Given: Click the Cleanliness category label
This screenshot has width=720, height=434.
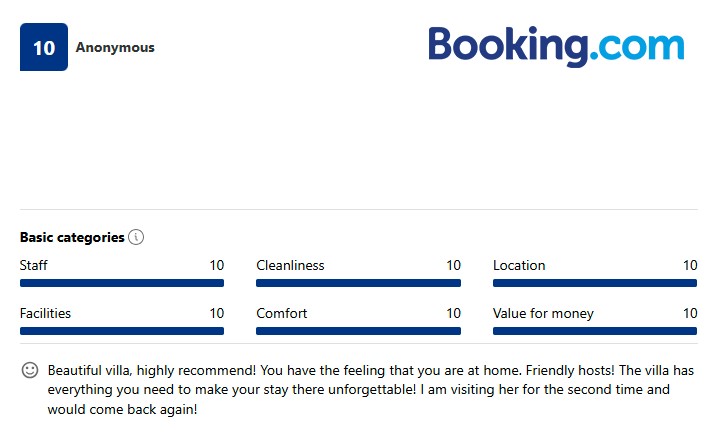Looking at the screenshot, I should point(290,266).
